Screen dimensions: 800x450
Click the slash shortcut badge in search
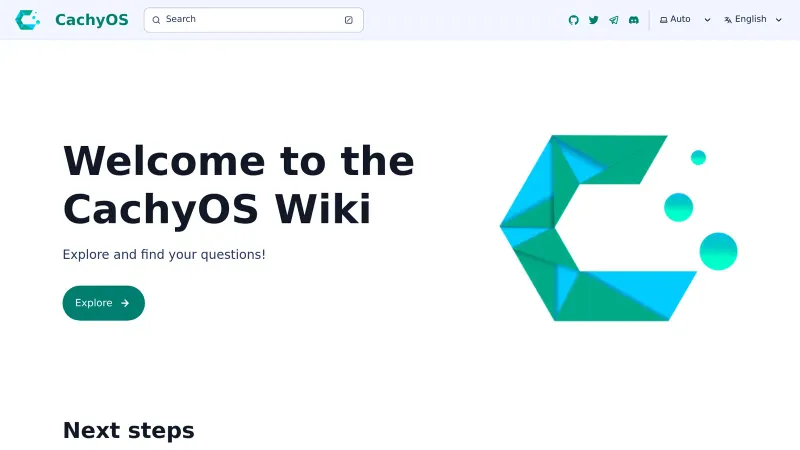pos(348,20)
